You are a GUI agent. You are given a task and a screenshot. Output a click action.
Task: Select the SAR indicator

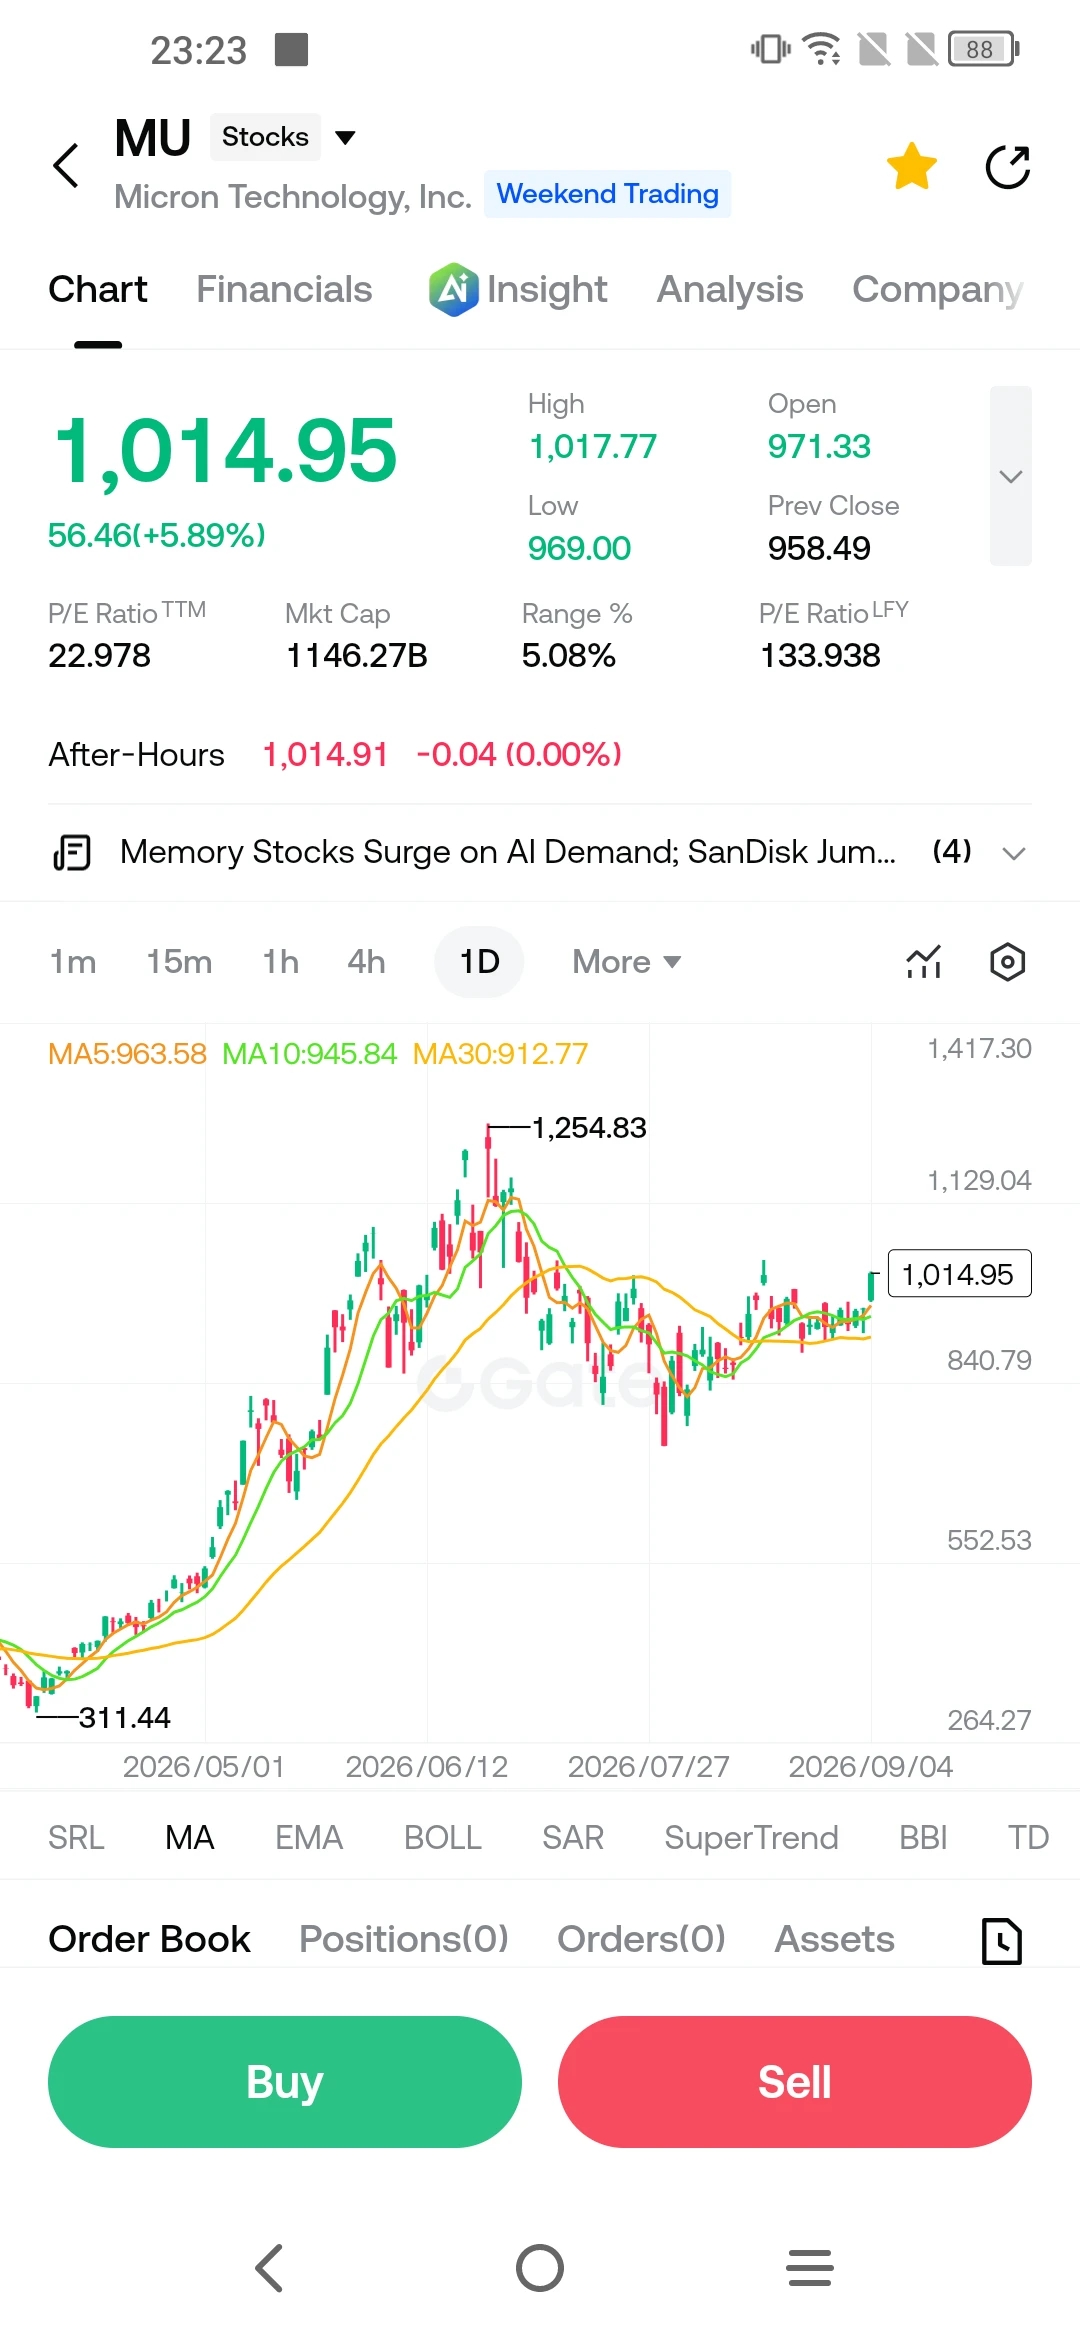click(573, 1838)
